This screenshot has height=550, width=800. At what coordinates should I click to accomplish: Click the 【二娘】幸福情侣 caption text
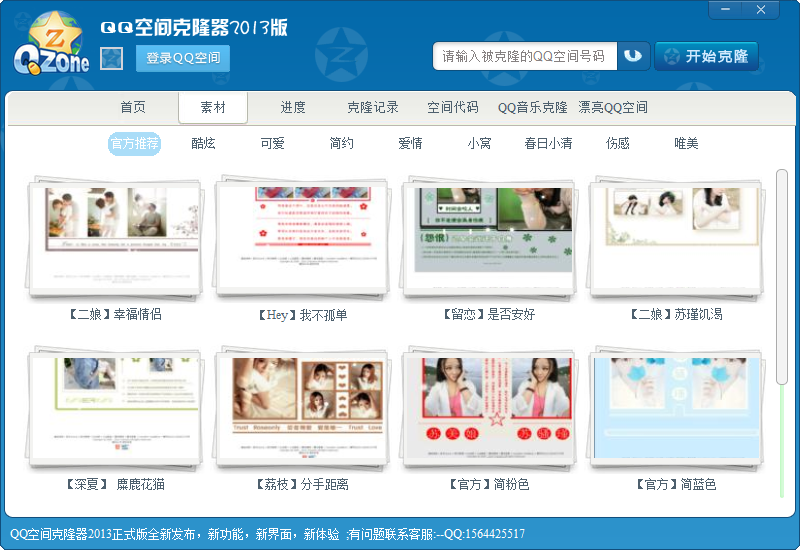click(x=115, y=314)
